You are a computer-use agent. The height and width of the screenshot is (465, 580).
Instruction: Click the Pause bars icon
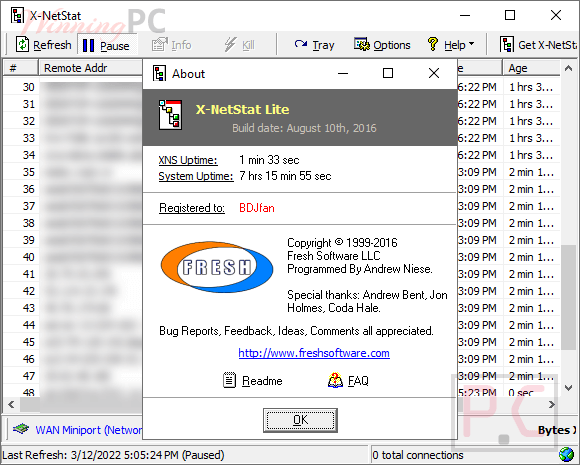point(88,45)
